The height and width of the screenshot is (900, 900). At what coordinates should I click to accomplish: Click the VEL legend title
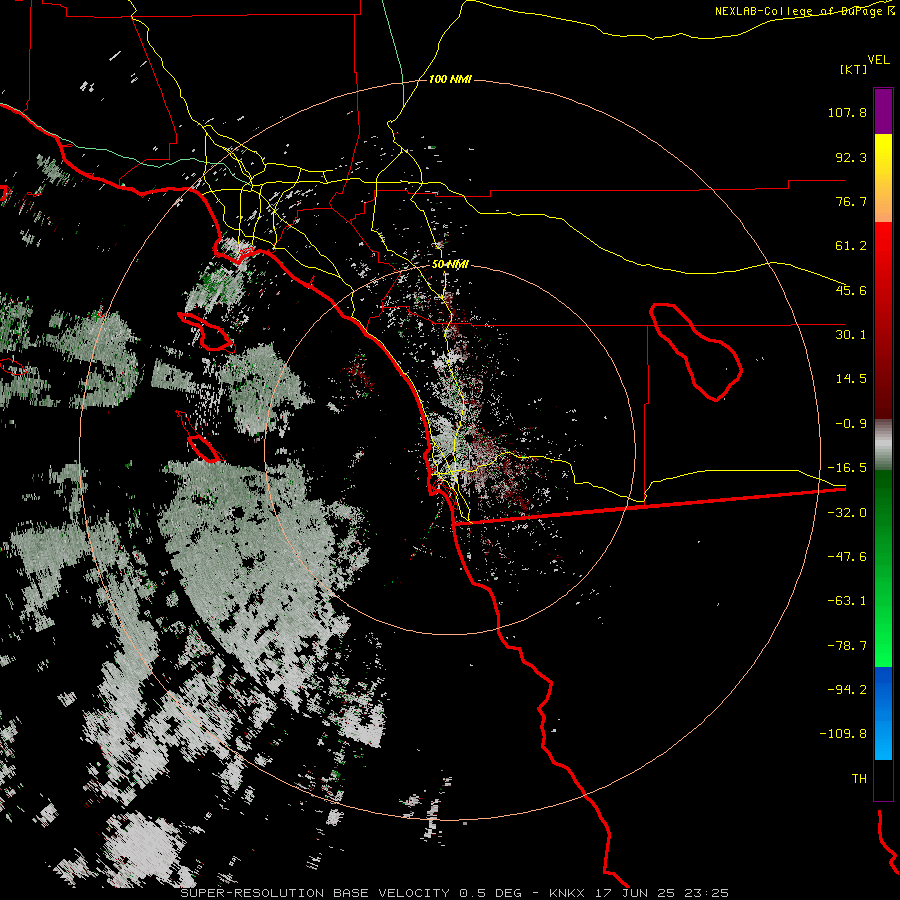pyautogui.click(x=878, y=60)
